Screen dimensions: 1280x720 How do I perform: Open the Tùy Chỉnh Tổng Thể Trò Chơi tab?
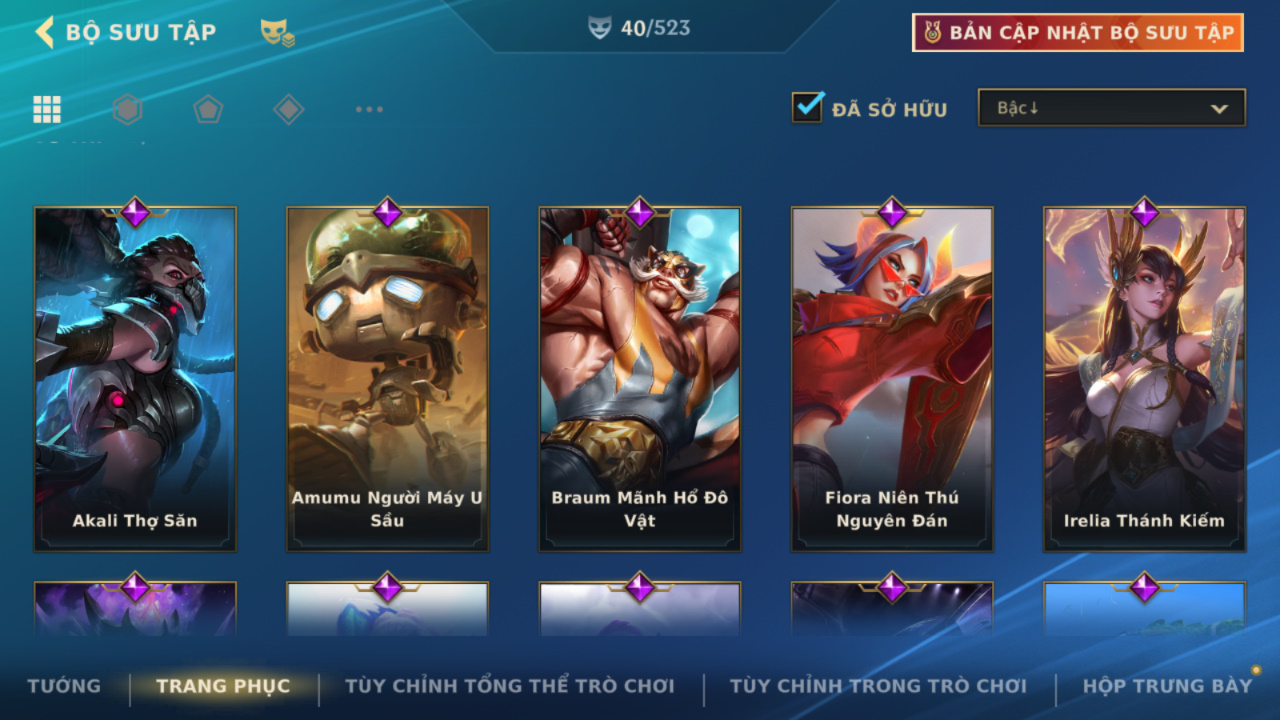point(510,686)
